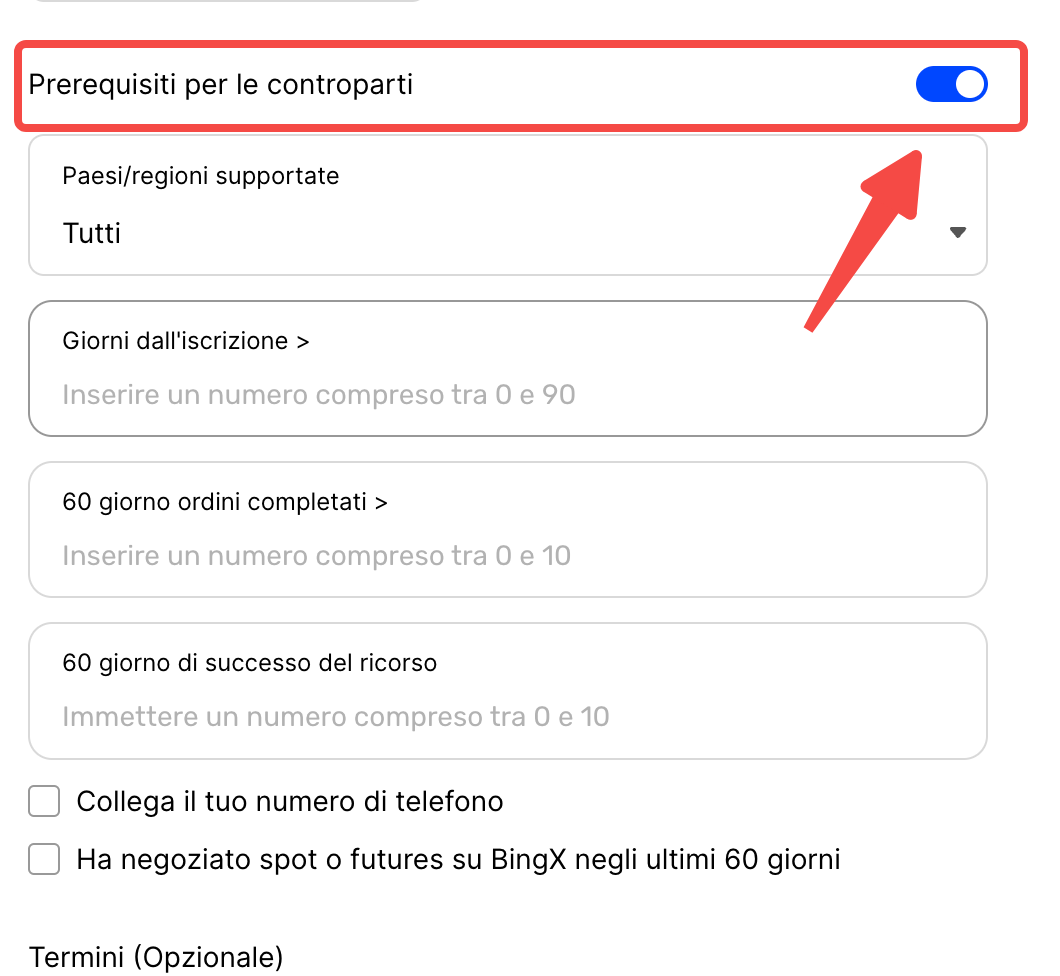Click the Termini (Opzionale) heading

156,957
